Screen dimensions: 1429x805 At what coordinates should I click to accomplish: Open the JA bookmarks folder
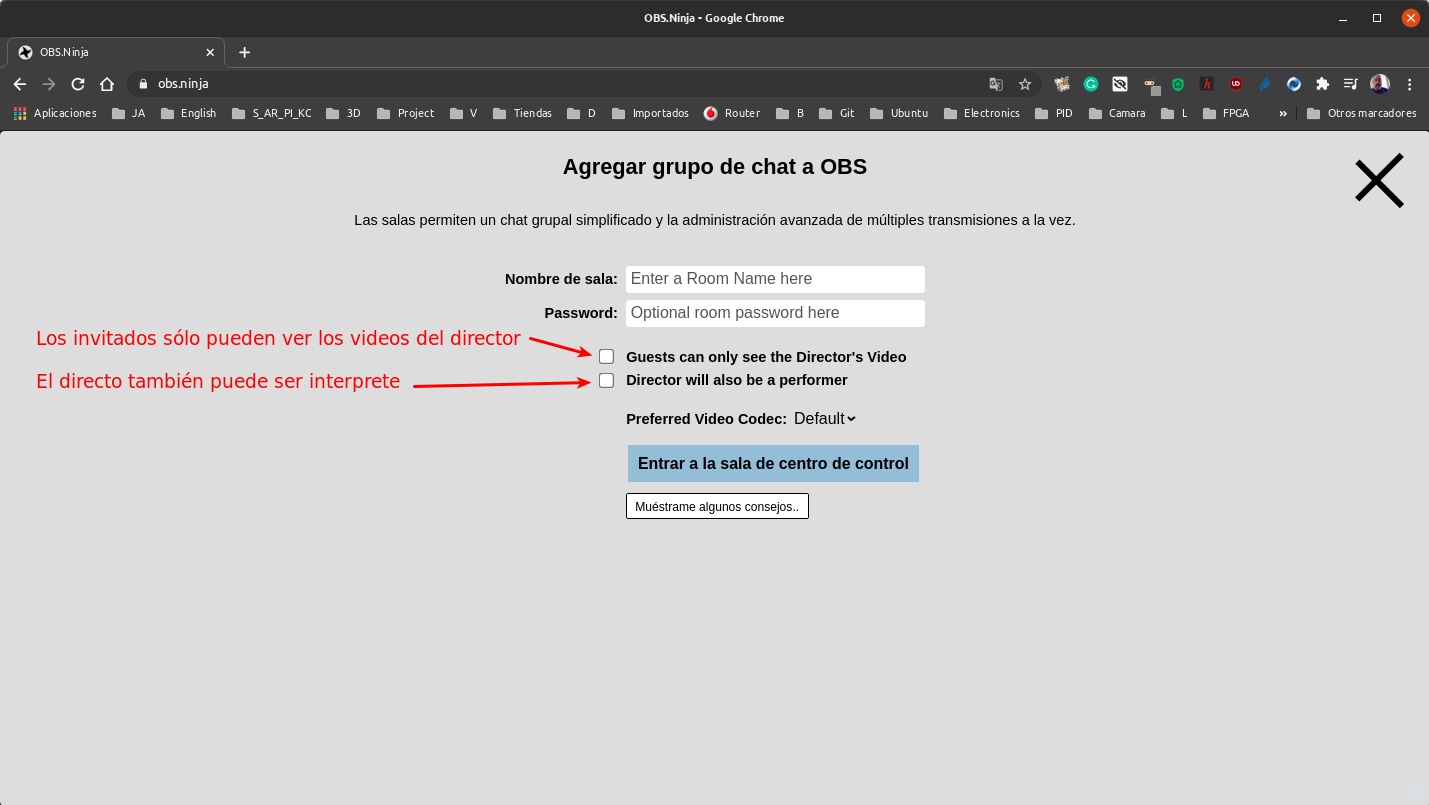129,113
